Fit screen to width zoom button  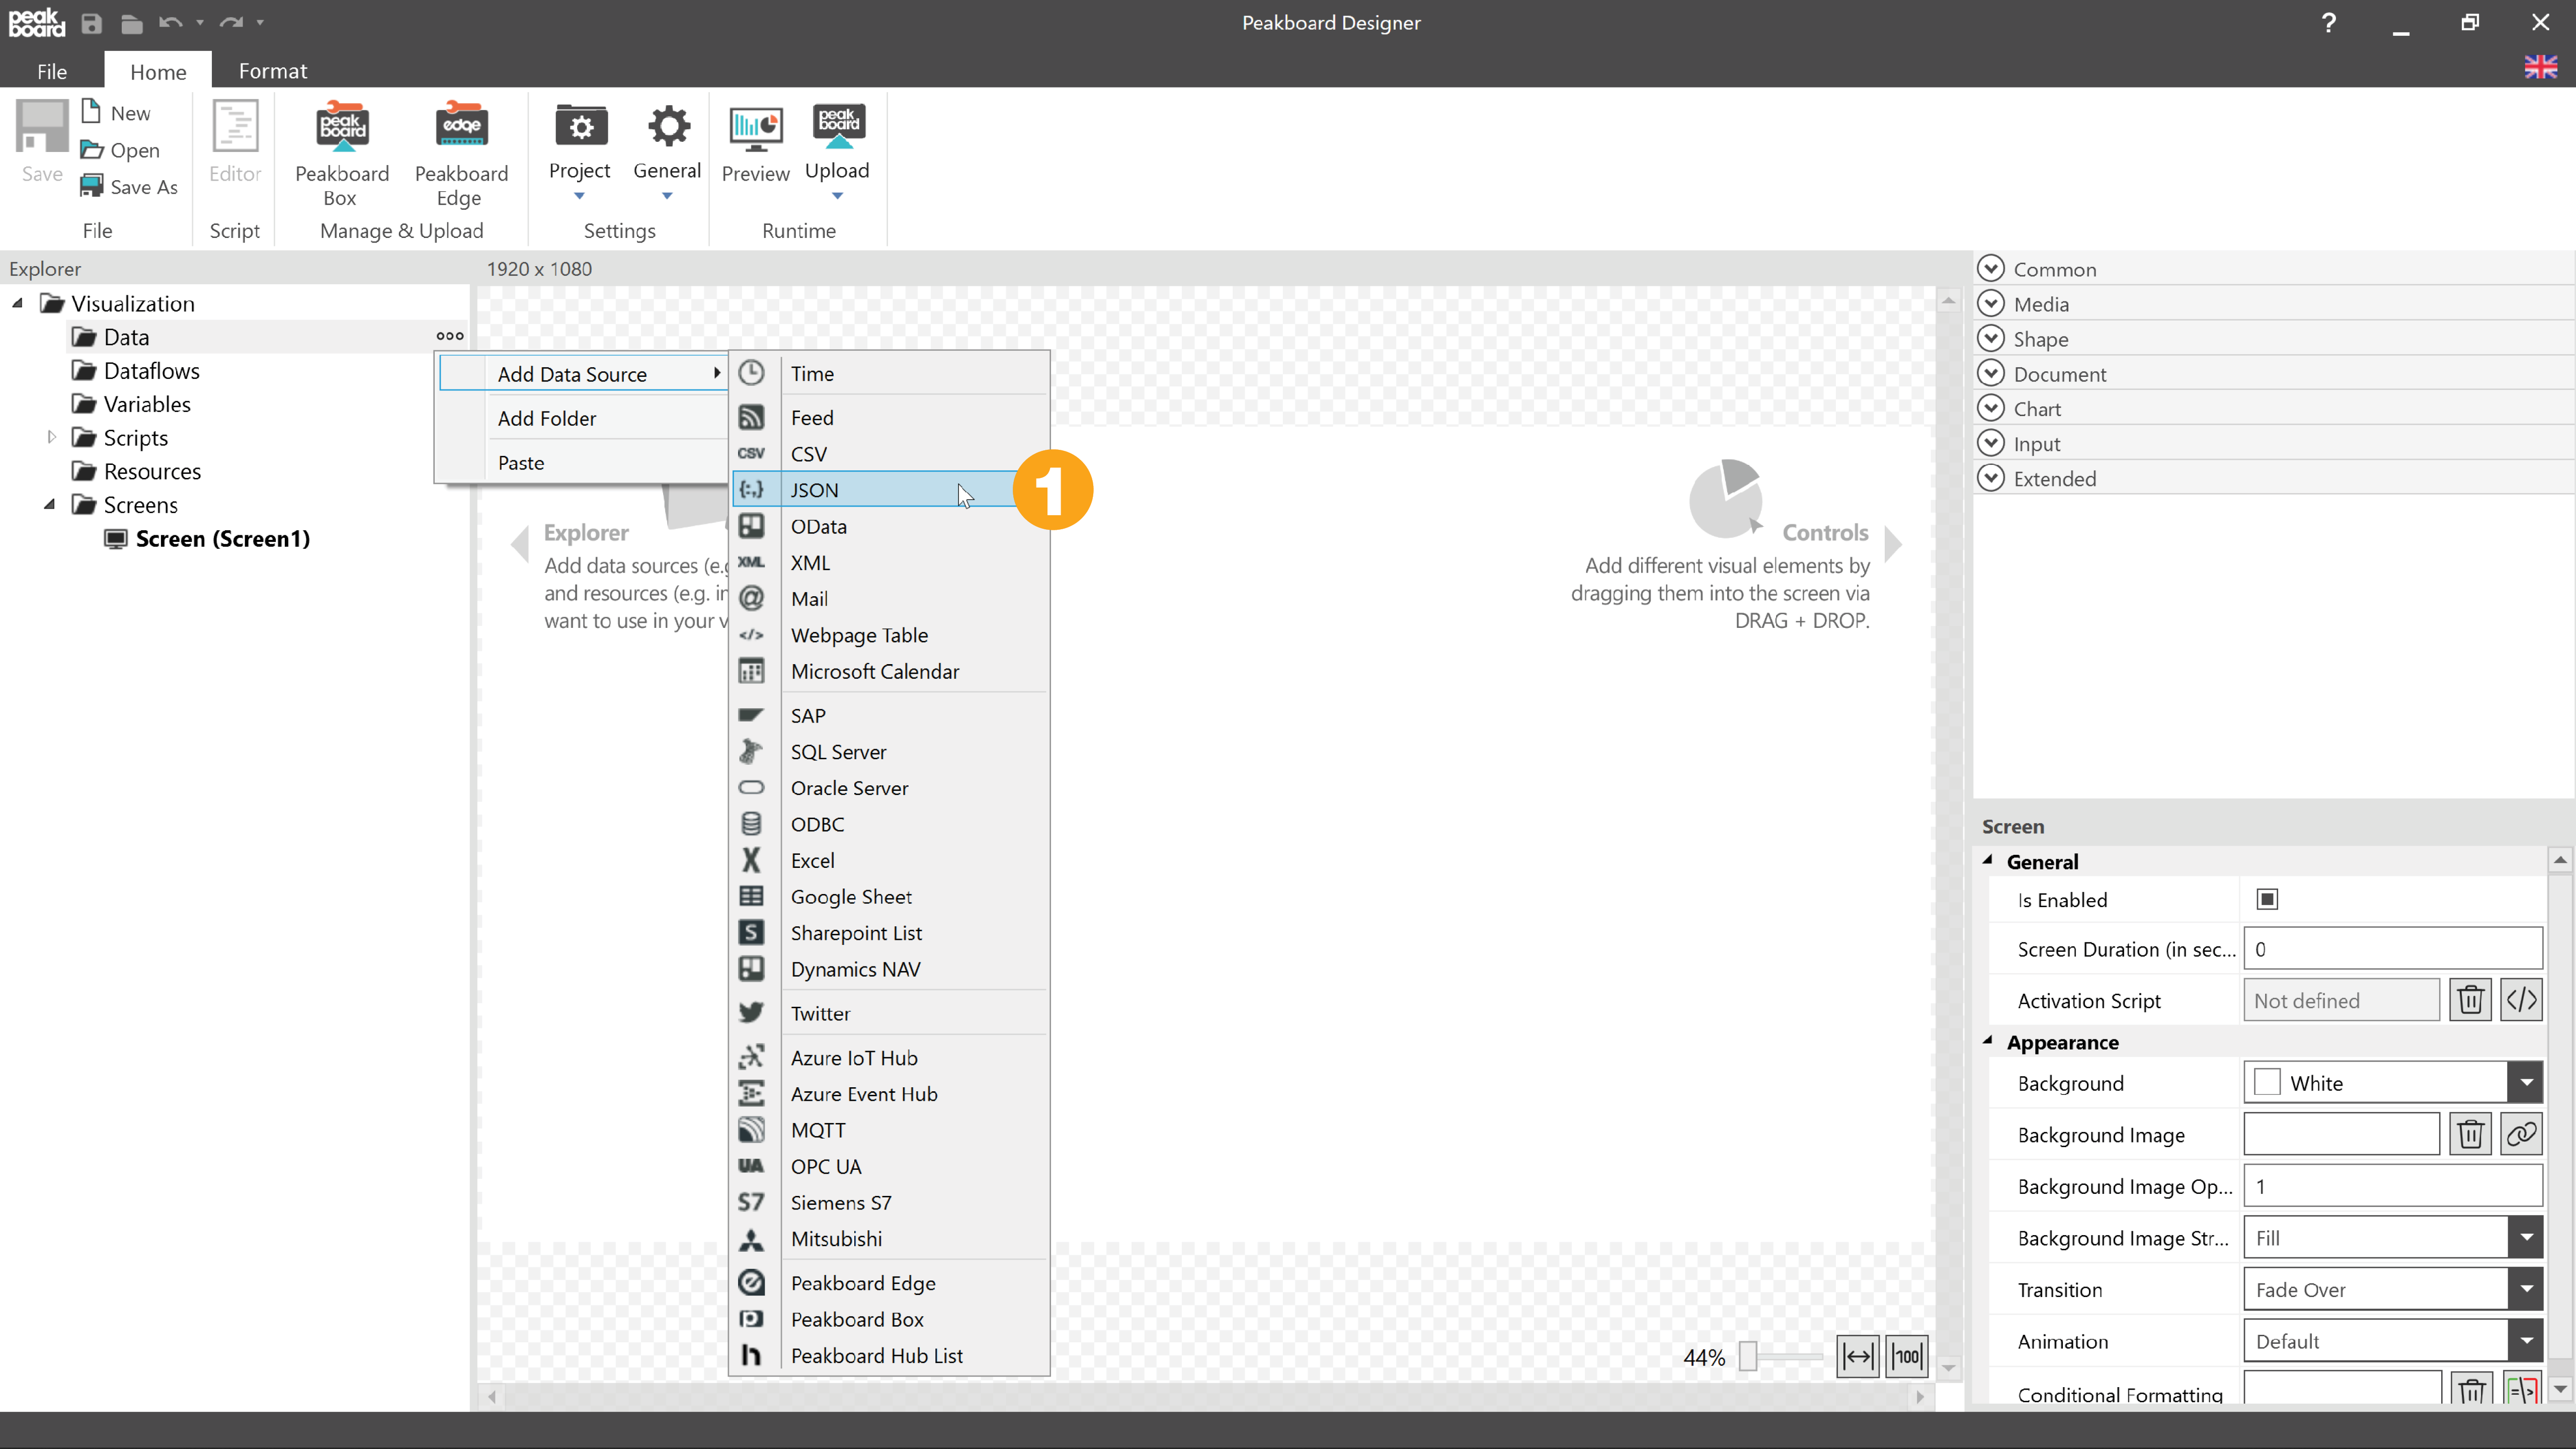pos(1857,1357)
